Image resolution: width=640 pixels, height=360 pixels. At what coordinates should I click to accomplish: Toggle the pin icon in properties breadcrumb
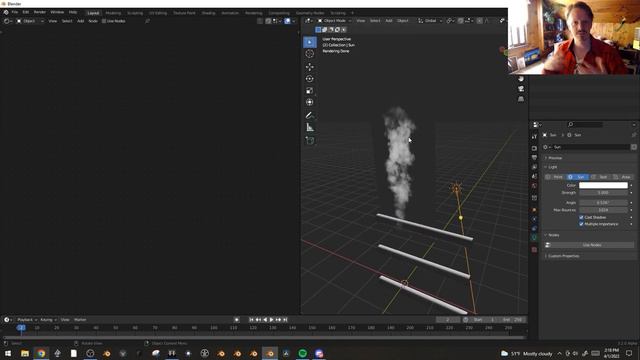tap(633, 135)
